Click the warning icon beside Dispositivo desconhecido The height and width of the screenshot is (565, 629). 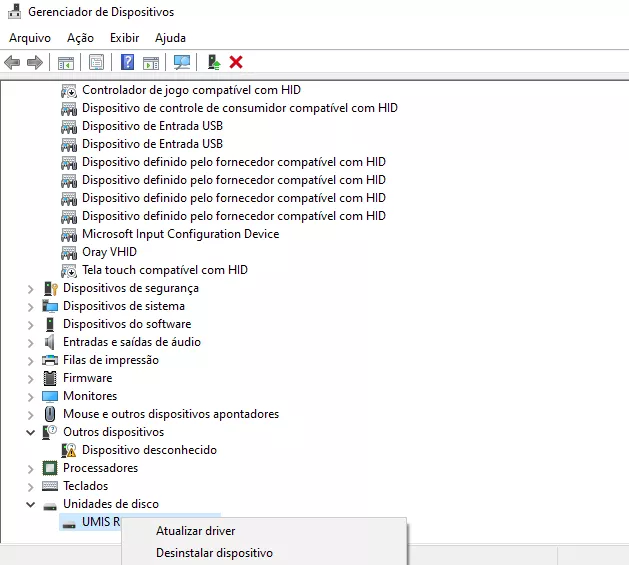(69, 450)
